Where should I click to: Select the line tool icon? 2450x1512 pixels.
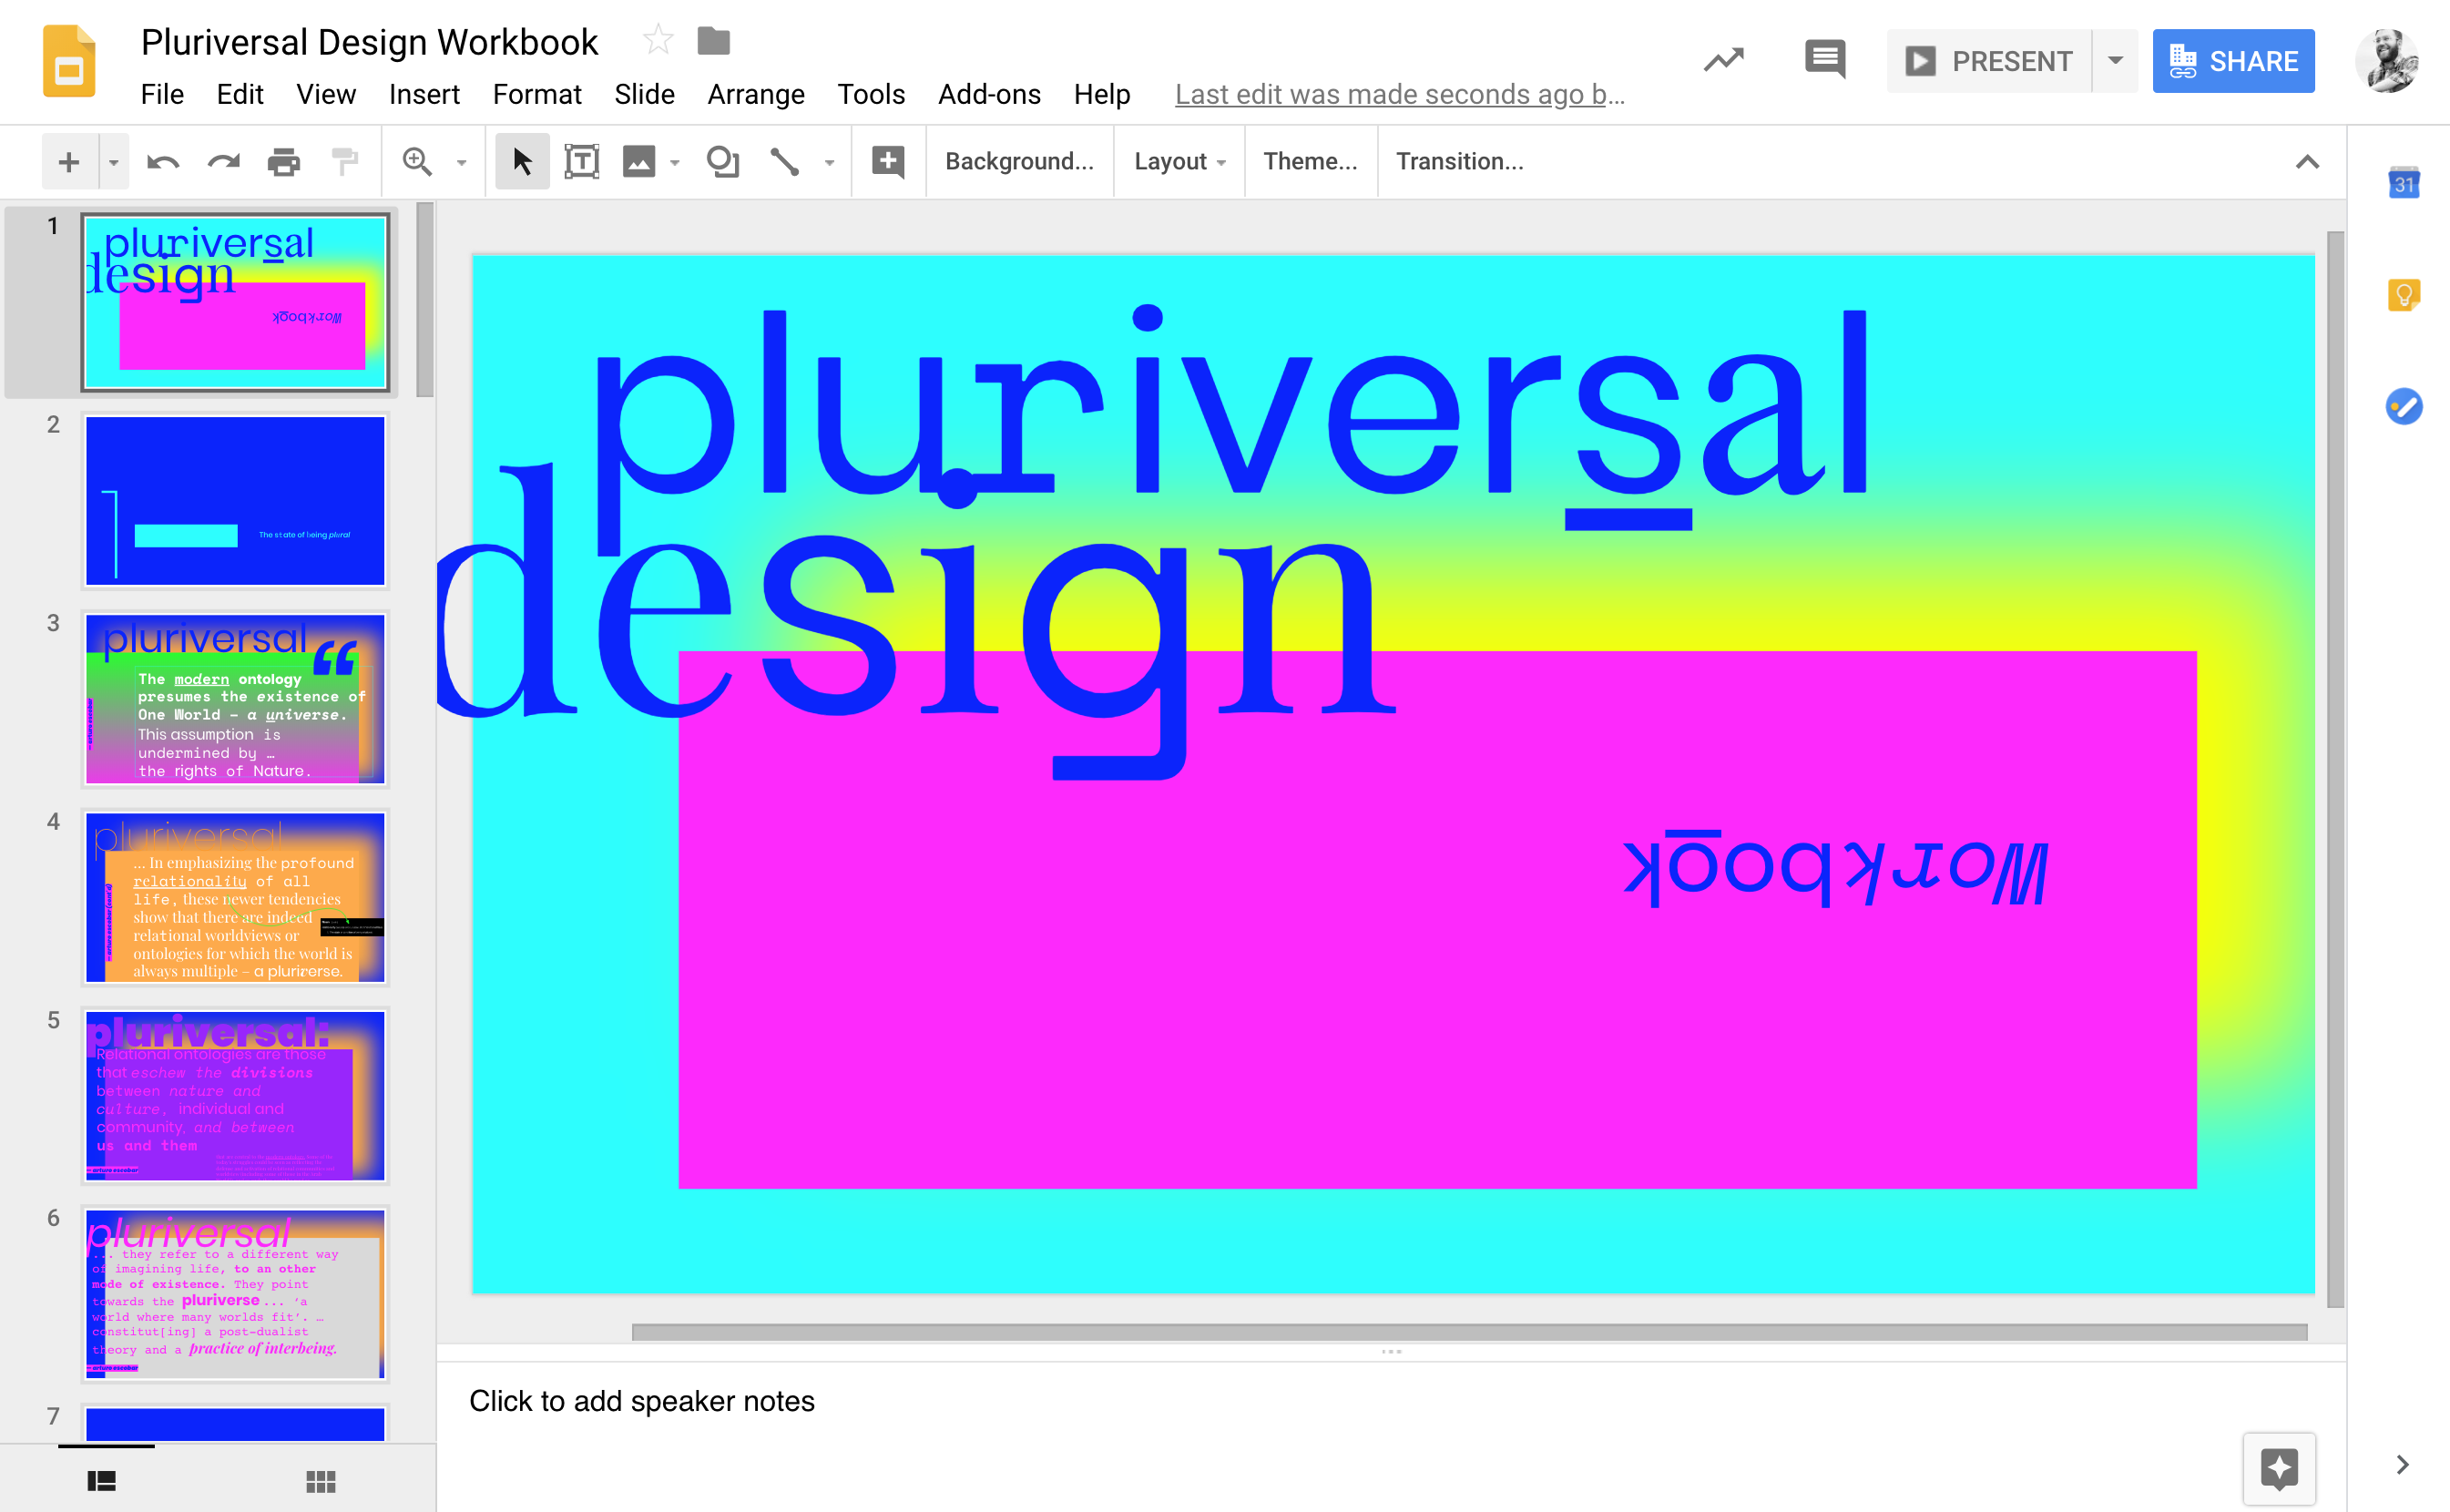pyautogui.click(x=785, y=162)
